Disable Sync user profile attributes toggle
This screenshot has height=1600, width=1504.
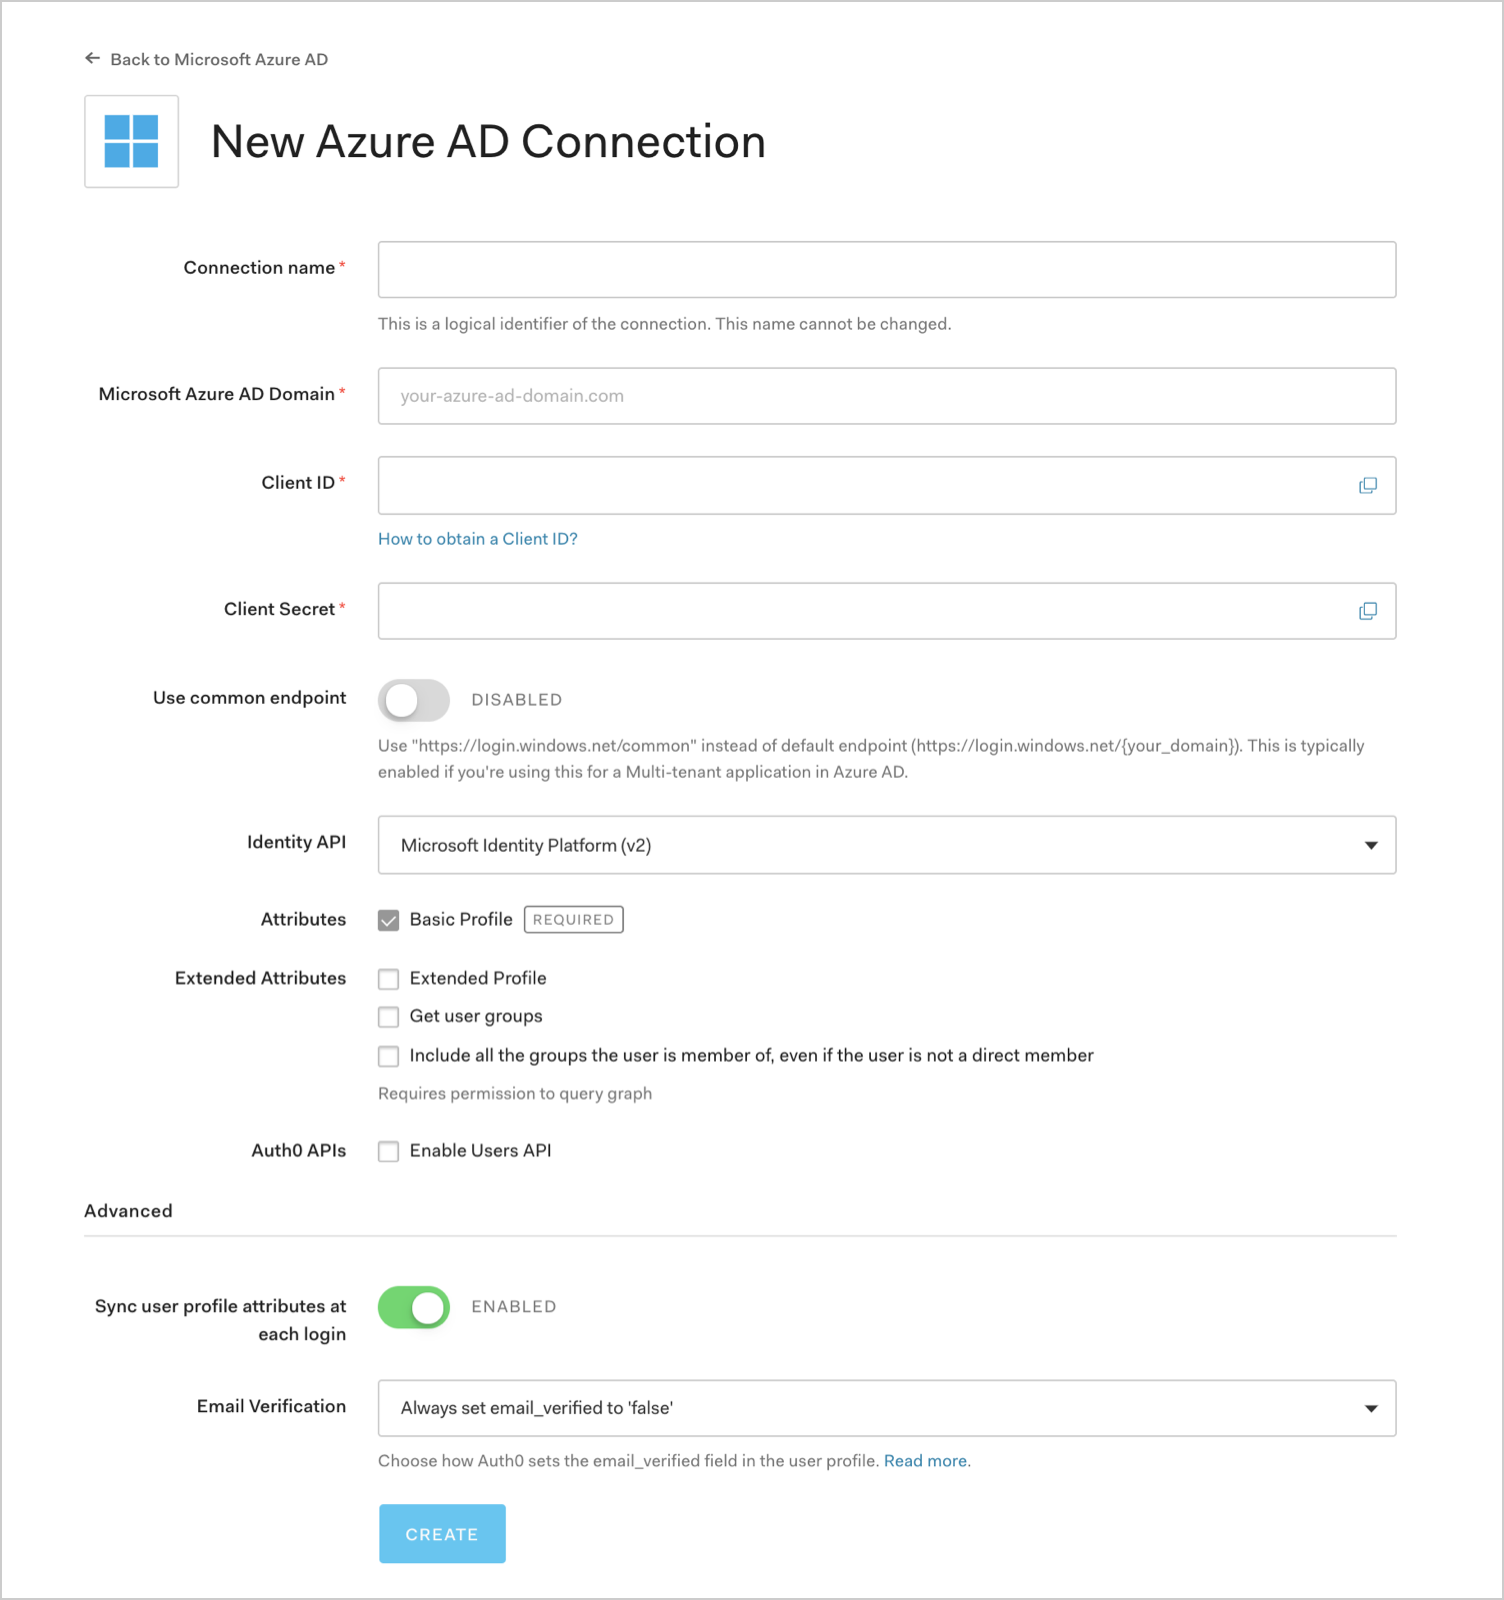coord(414,1307)
